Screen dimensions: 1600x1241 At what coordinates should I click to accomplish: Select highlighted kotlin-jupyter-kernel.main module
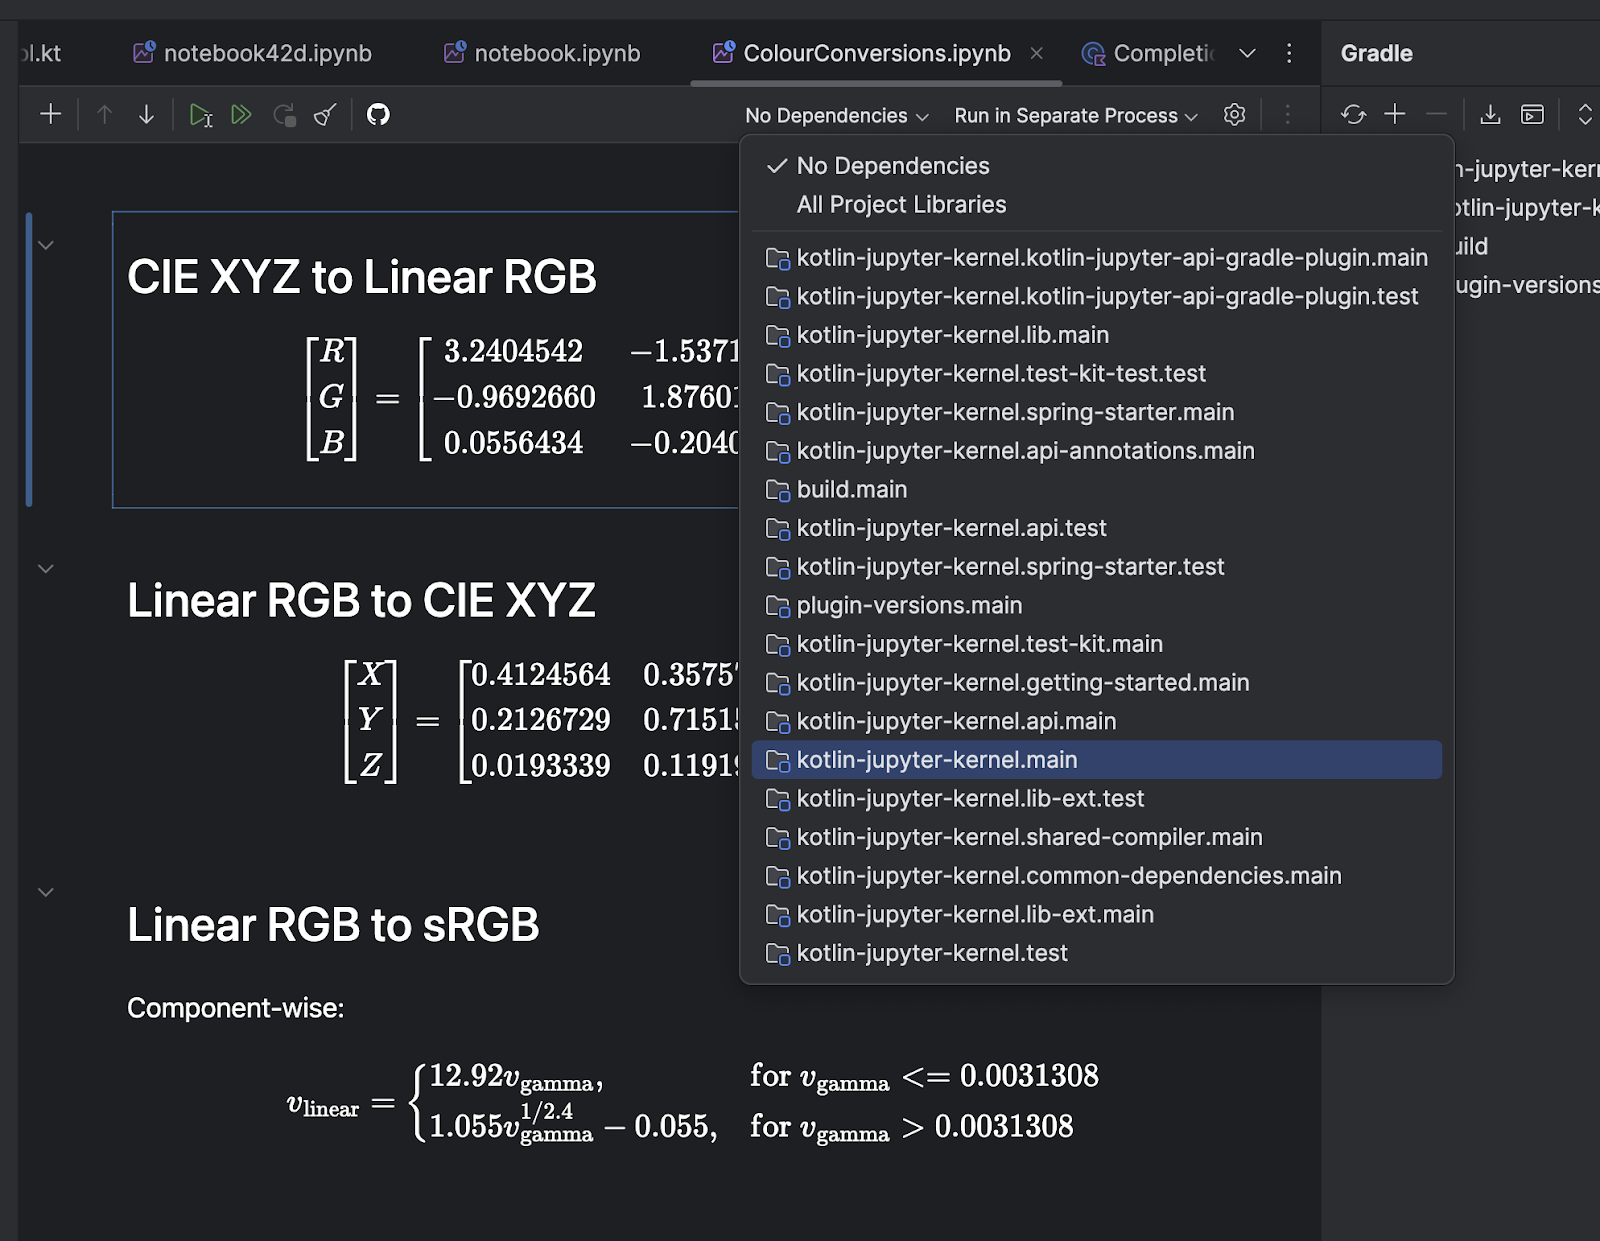(1096, 760)
